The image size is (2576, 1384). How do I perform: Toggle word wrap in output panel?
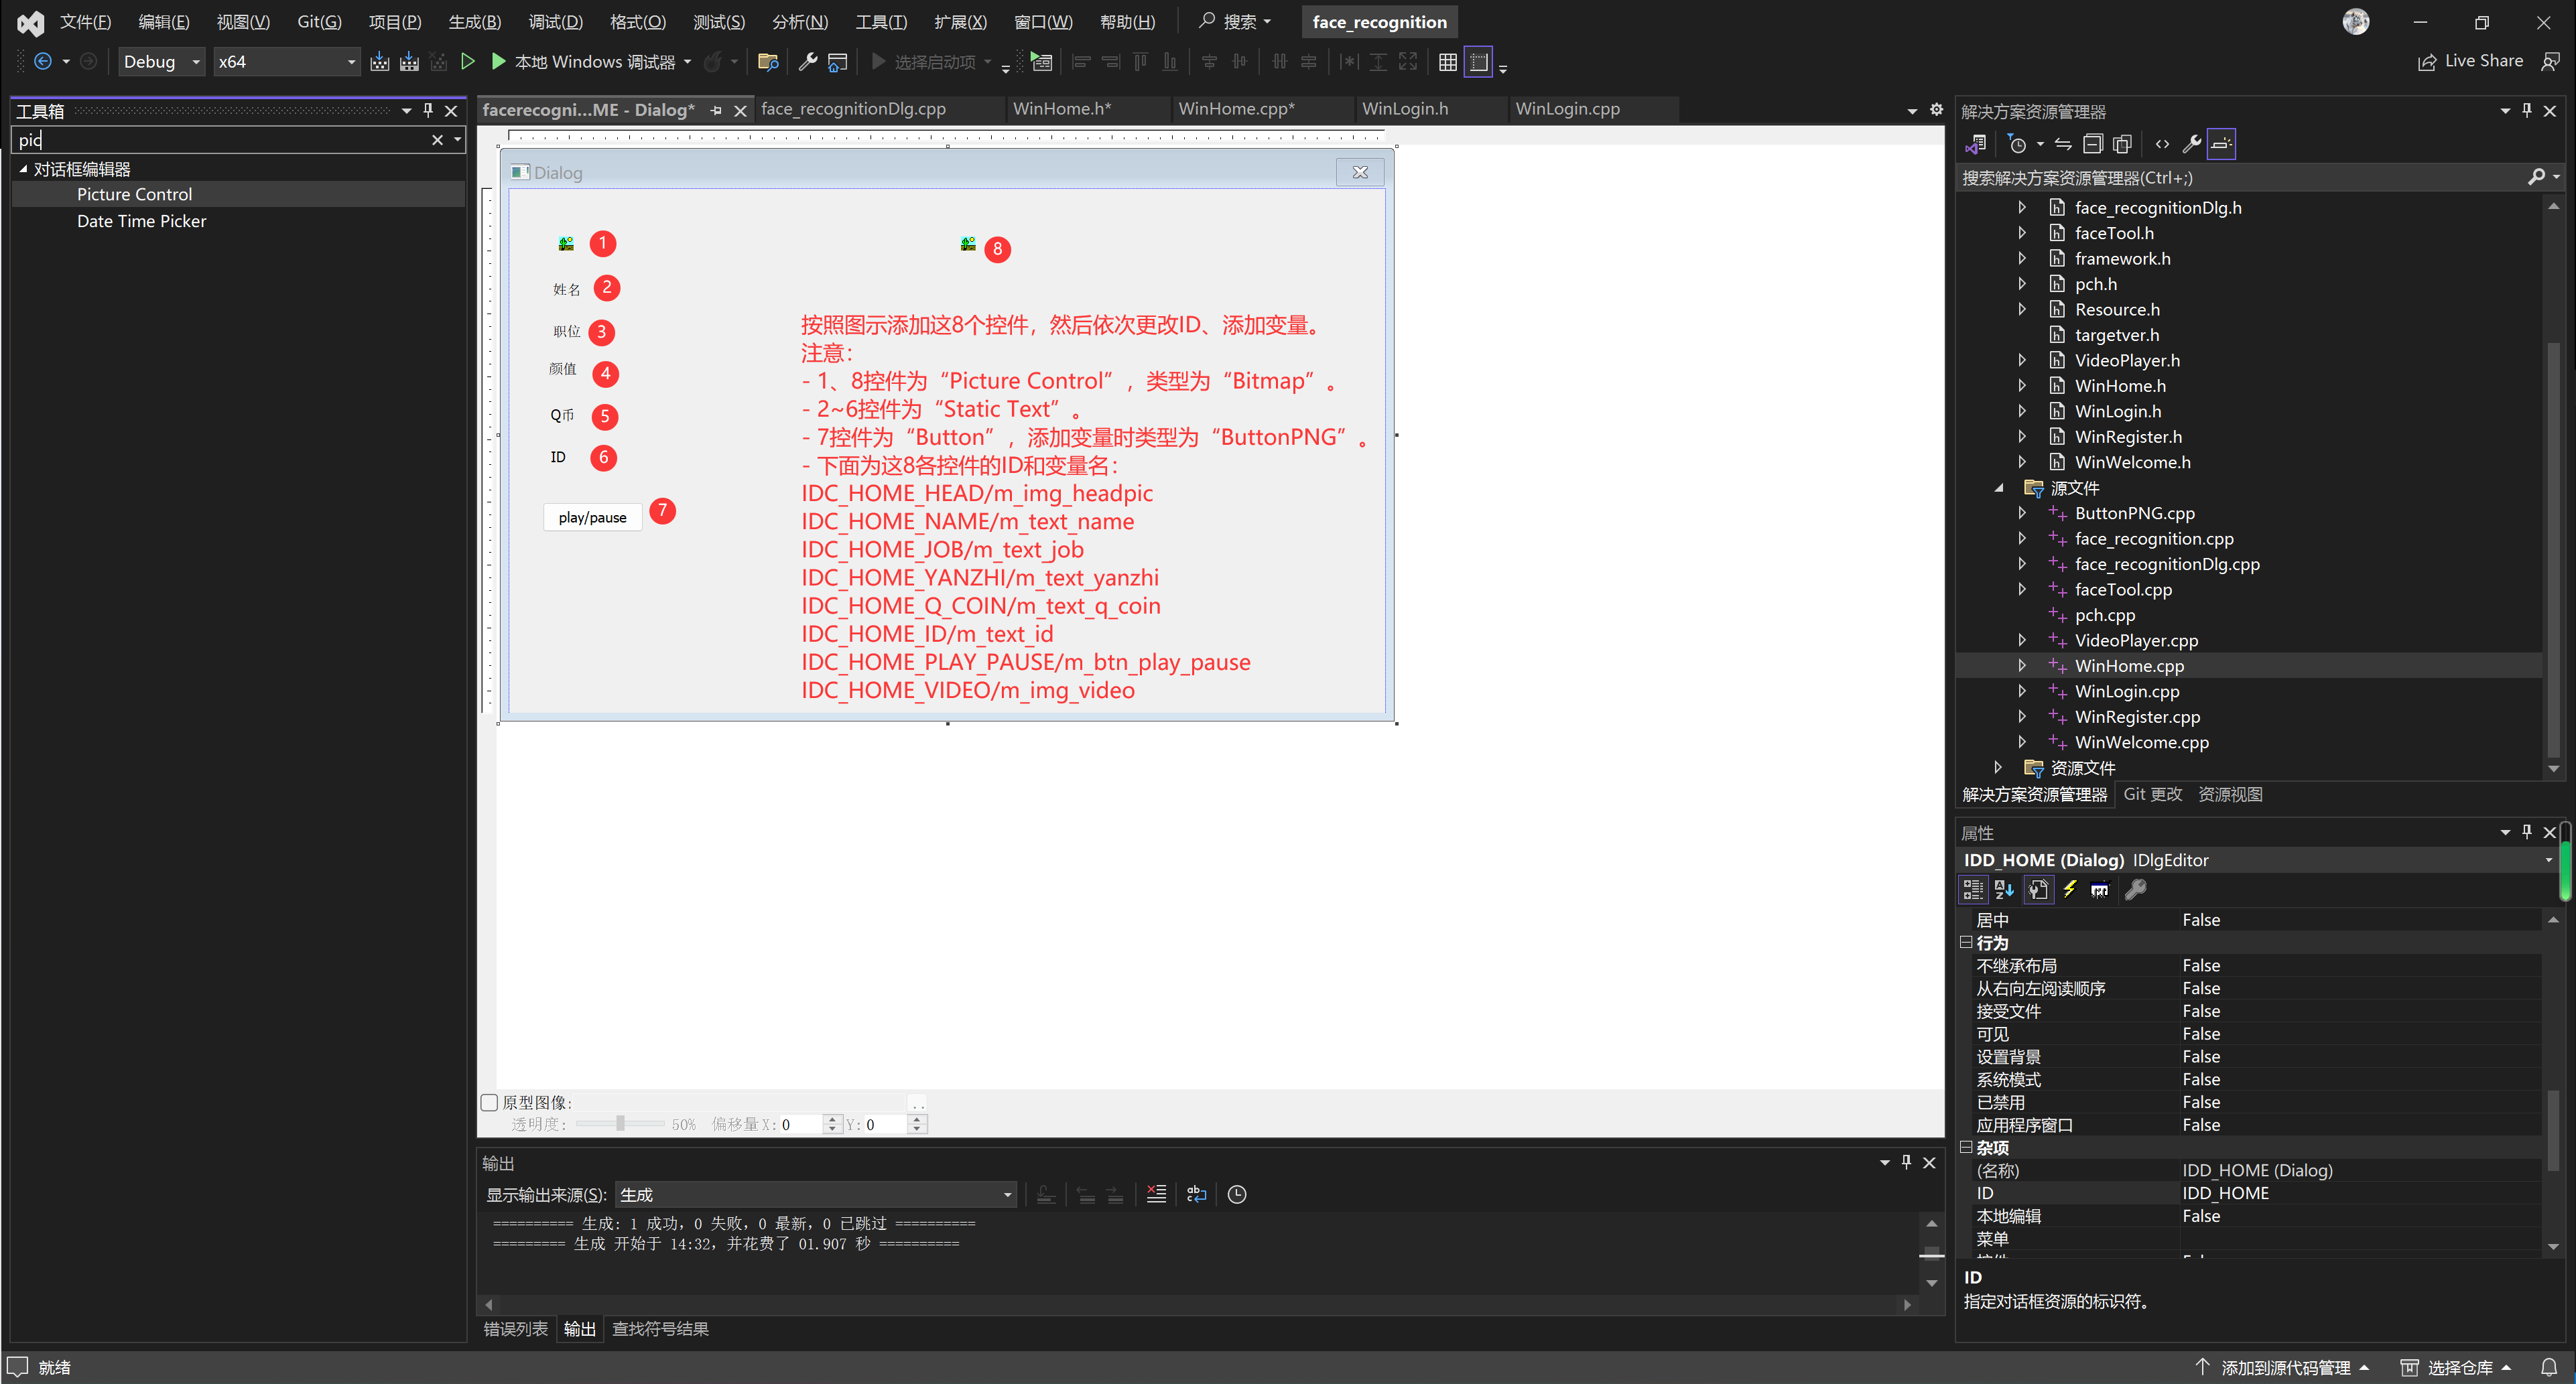(1196, 1194)
